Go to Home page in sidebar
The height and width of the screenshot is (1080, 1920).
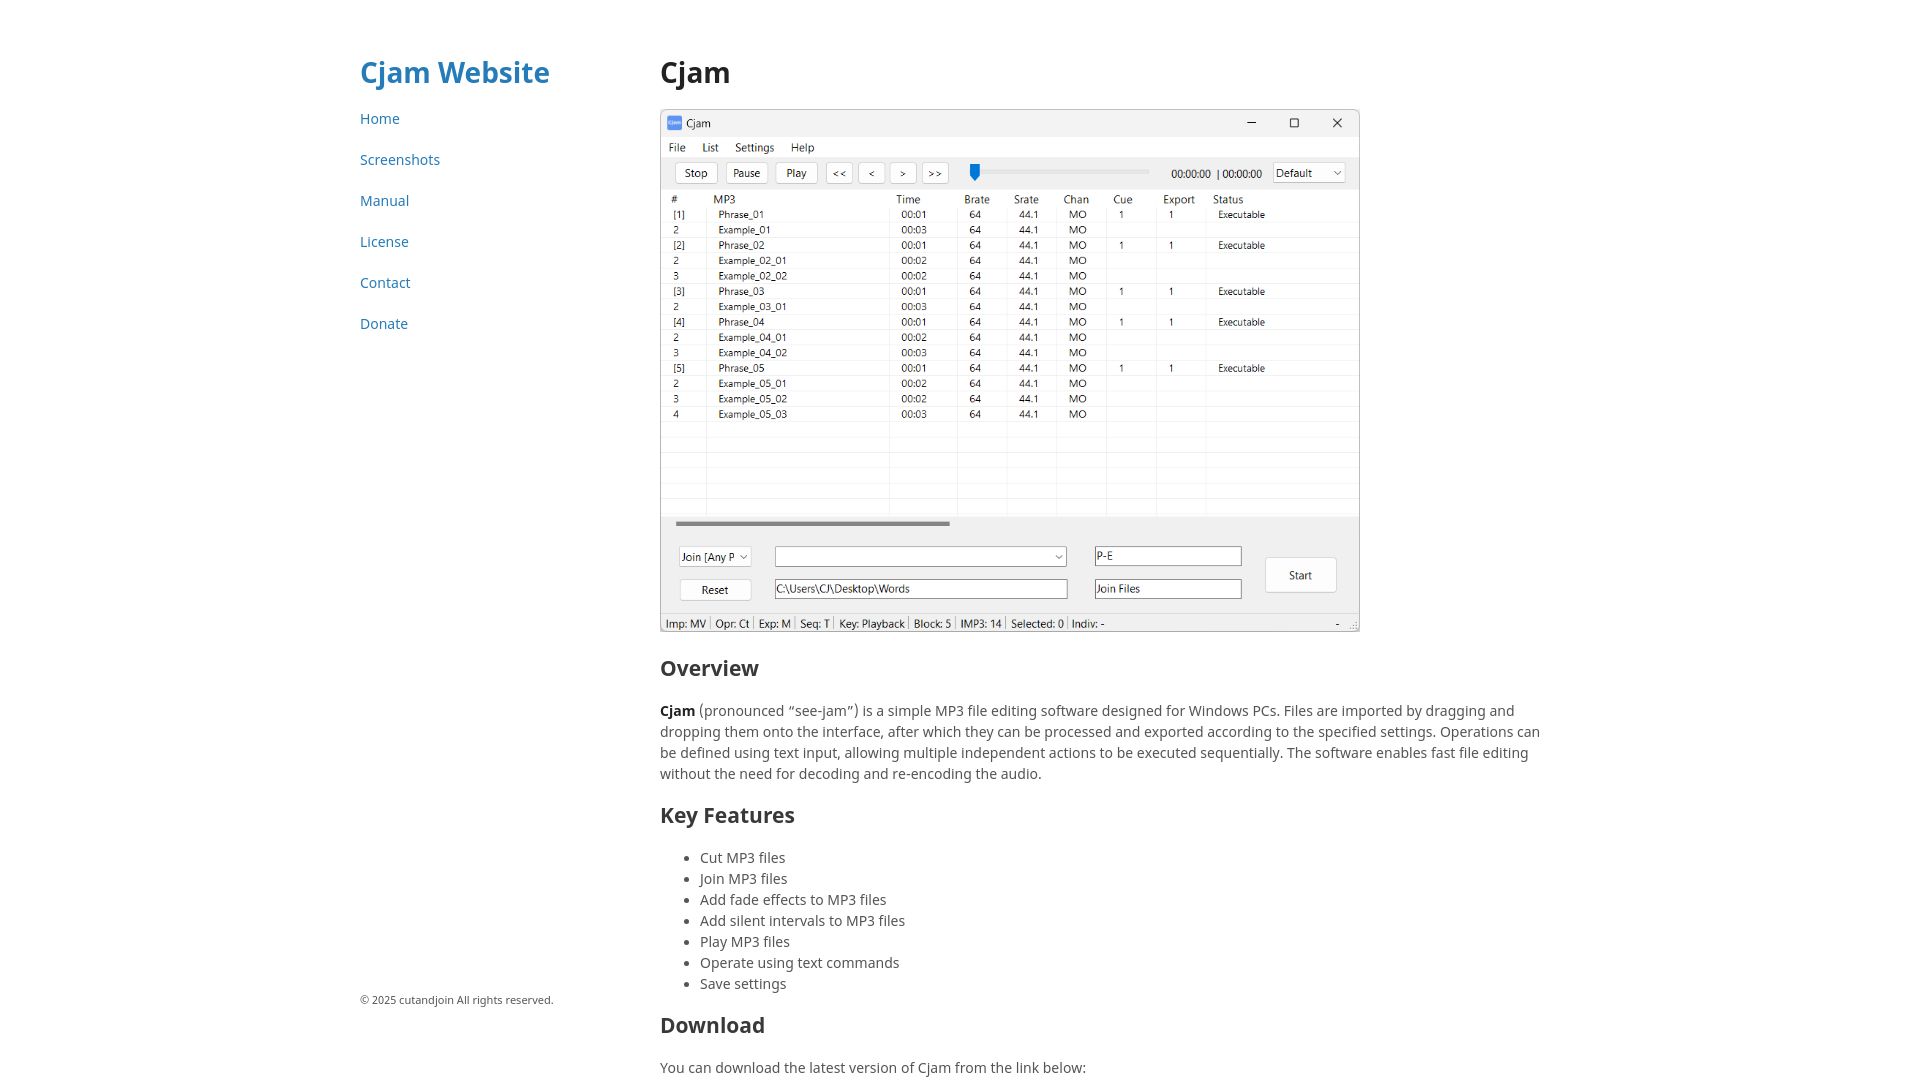[380, 119]
